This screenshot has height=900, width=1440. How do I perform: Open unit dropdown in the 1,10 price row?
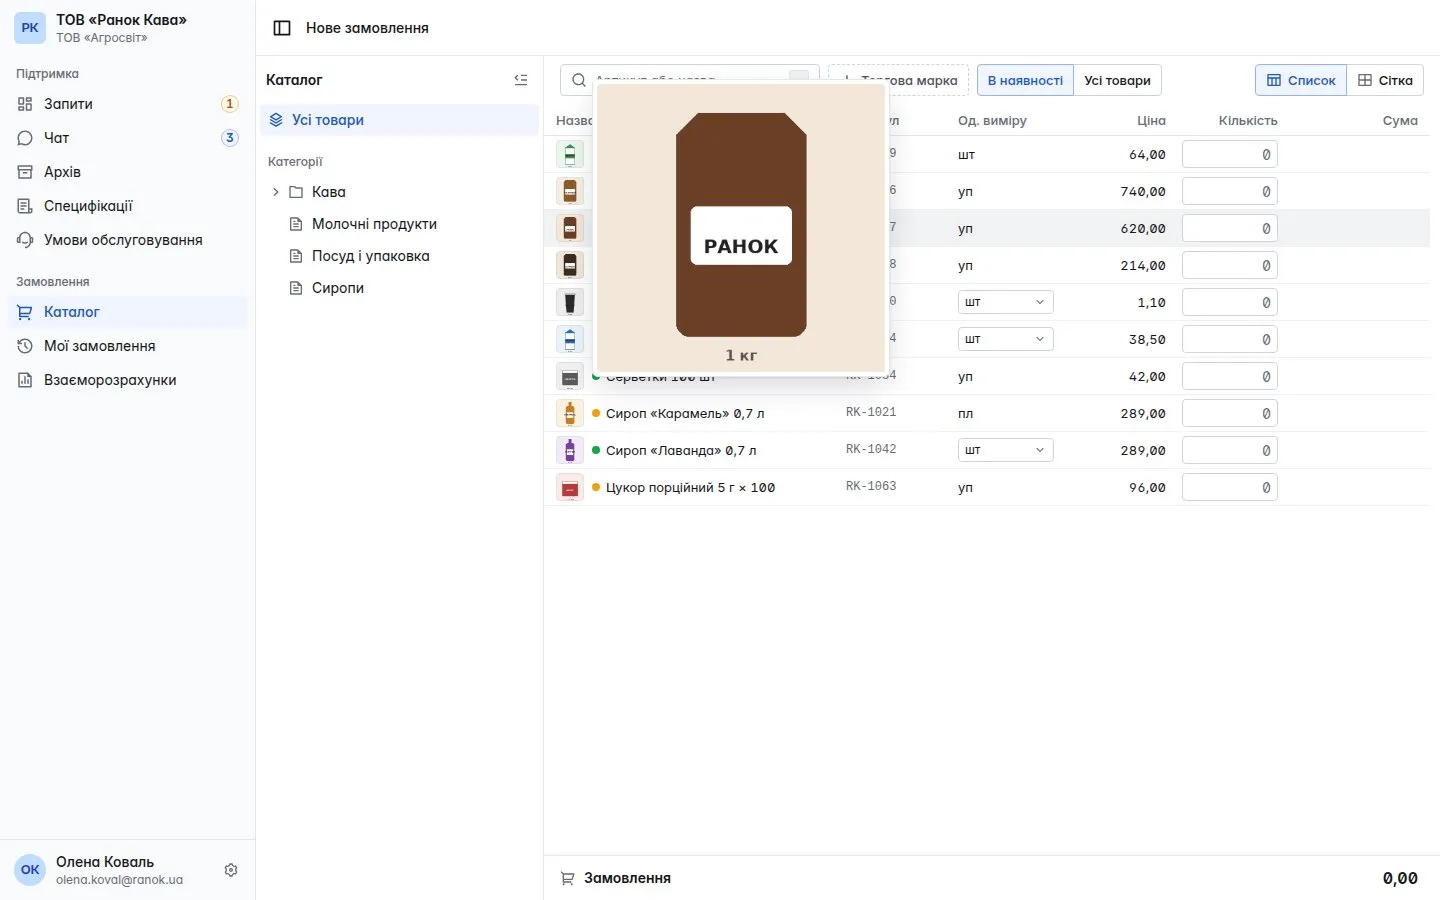click(x=1005, y=302)
